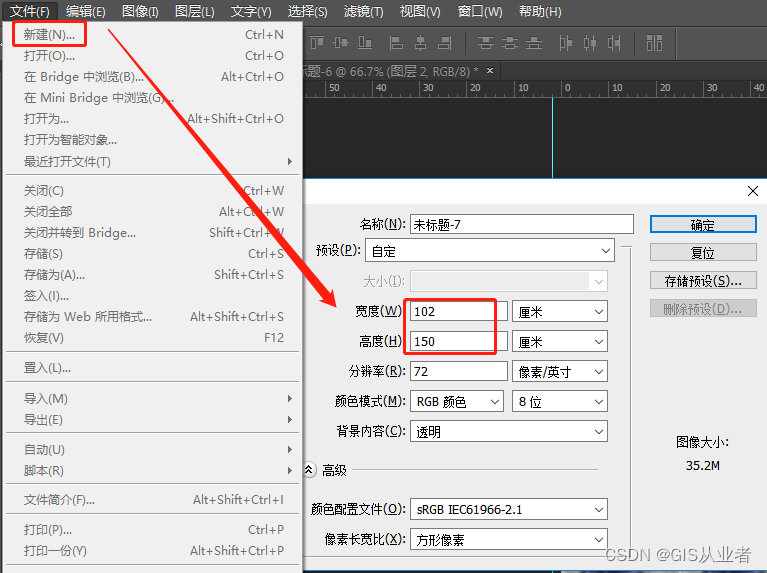Click the Align Vertical Centers icon
The width and height of the screenshot is (767, 573).
341,43
